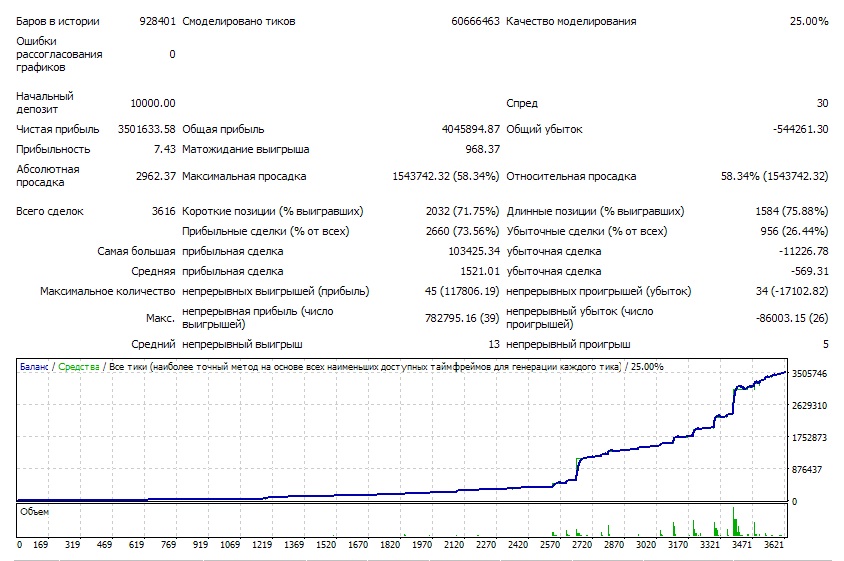Select the profit trades value 2660 (73.56%)
Viewport: 844px width, 561px height.
click(x=462, y=231)
